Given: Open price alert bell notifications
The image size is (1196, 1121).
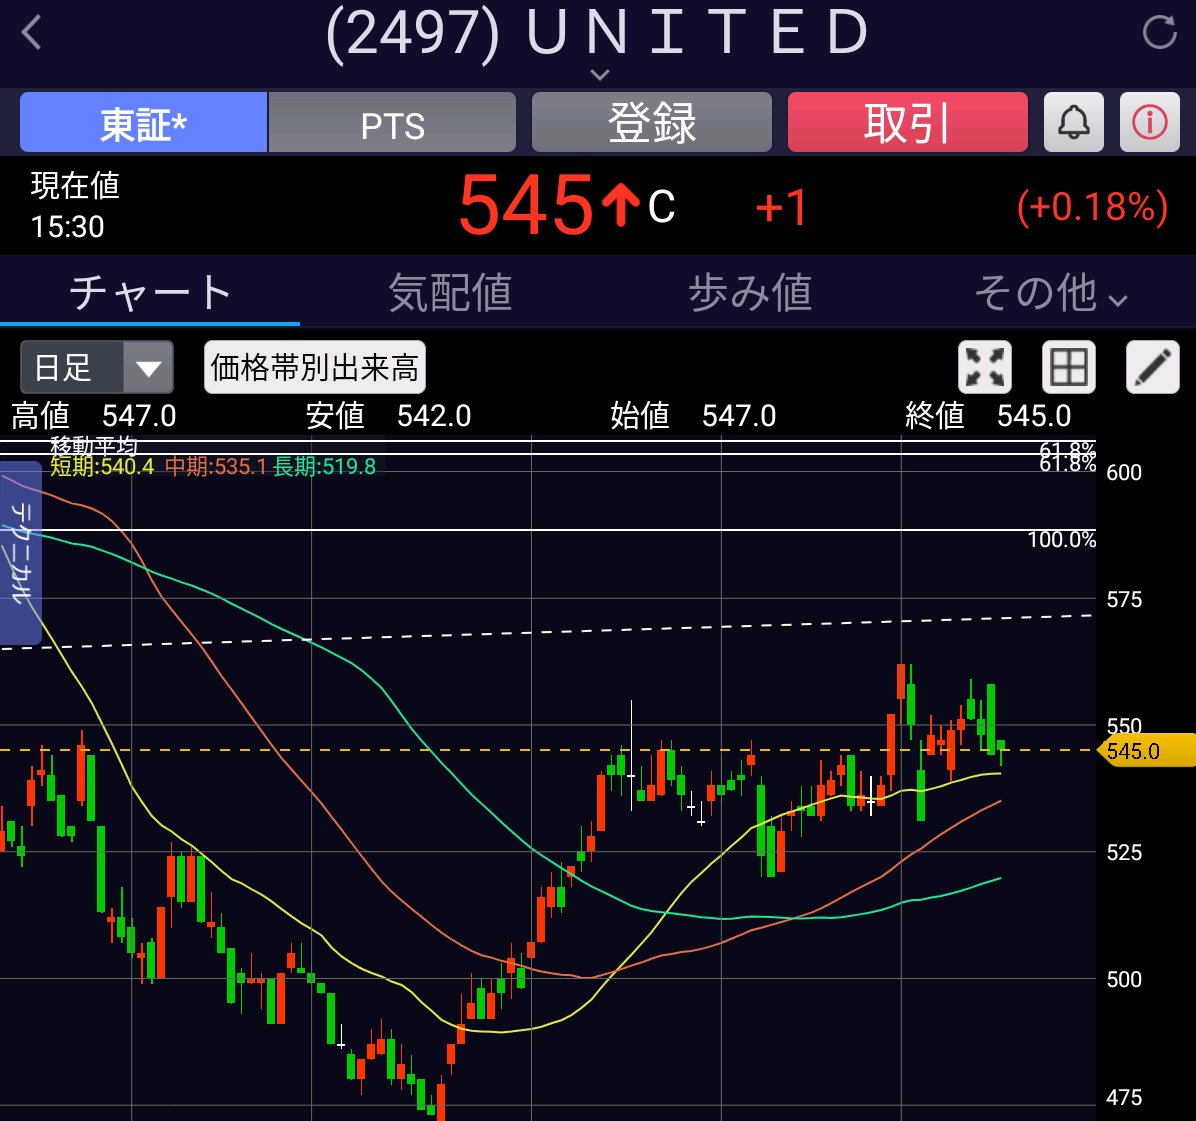Looking at the screenshot, I should pos(1073,122).
